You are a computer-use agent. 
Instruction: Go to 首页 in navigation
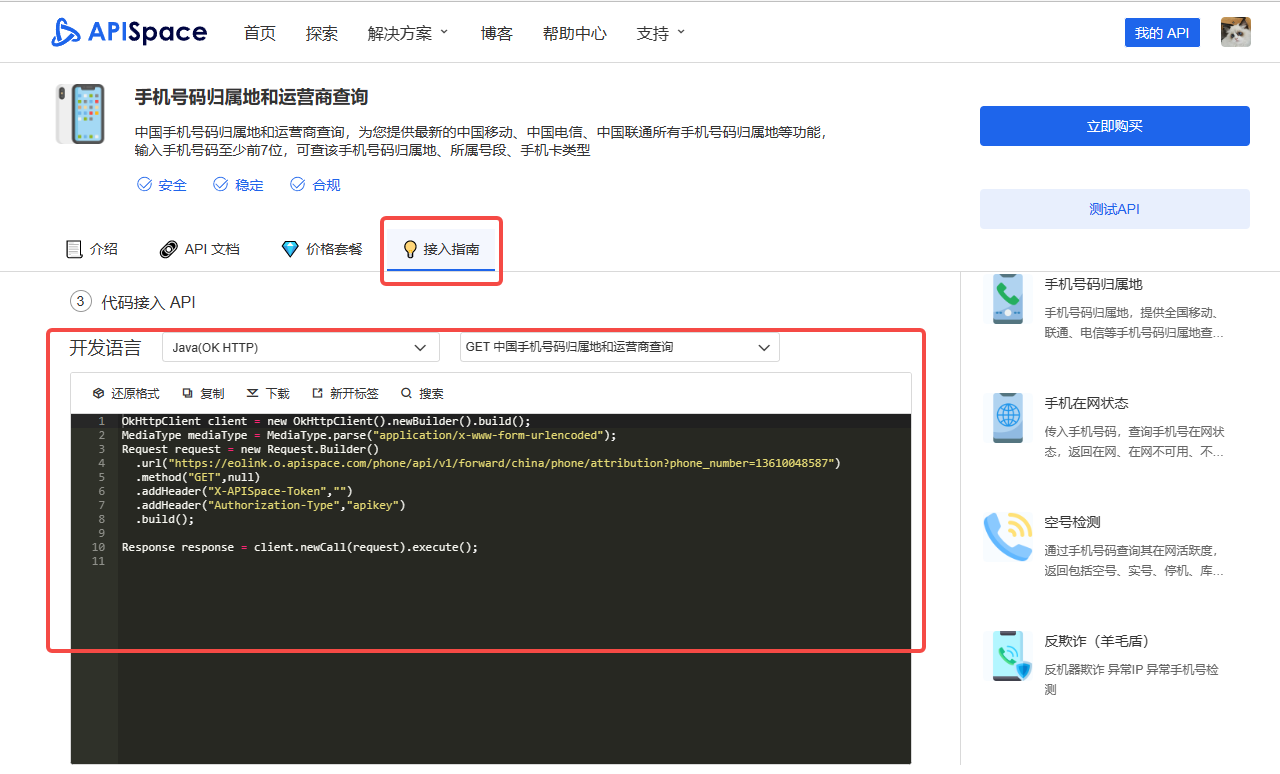point(260,33)
